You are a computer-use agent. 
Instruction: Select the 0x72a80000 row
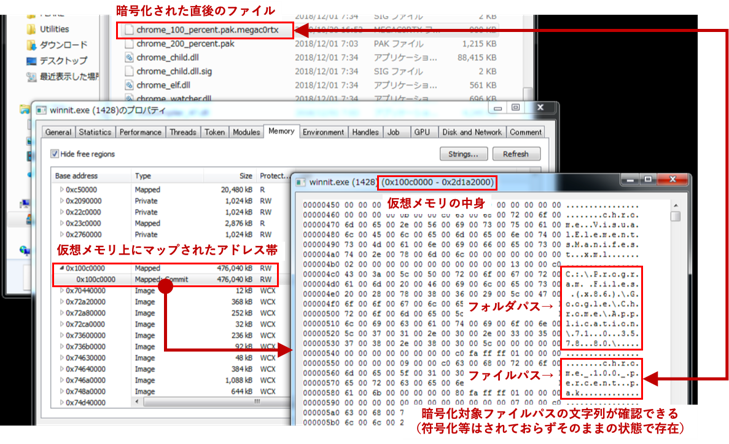tap(171, 313)
